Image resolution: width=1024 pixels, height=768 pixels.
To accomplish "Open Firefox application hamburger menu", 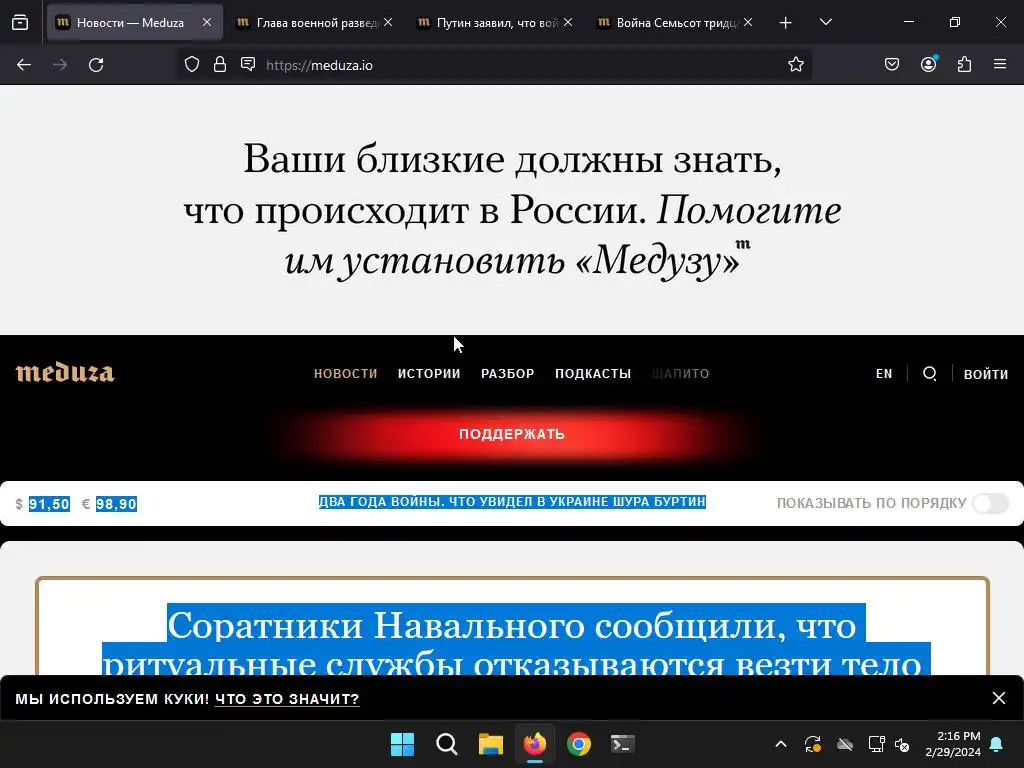I will point(1000,65).
